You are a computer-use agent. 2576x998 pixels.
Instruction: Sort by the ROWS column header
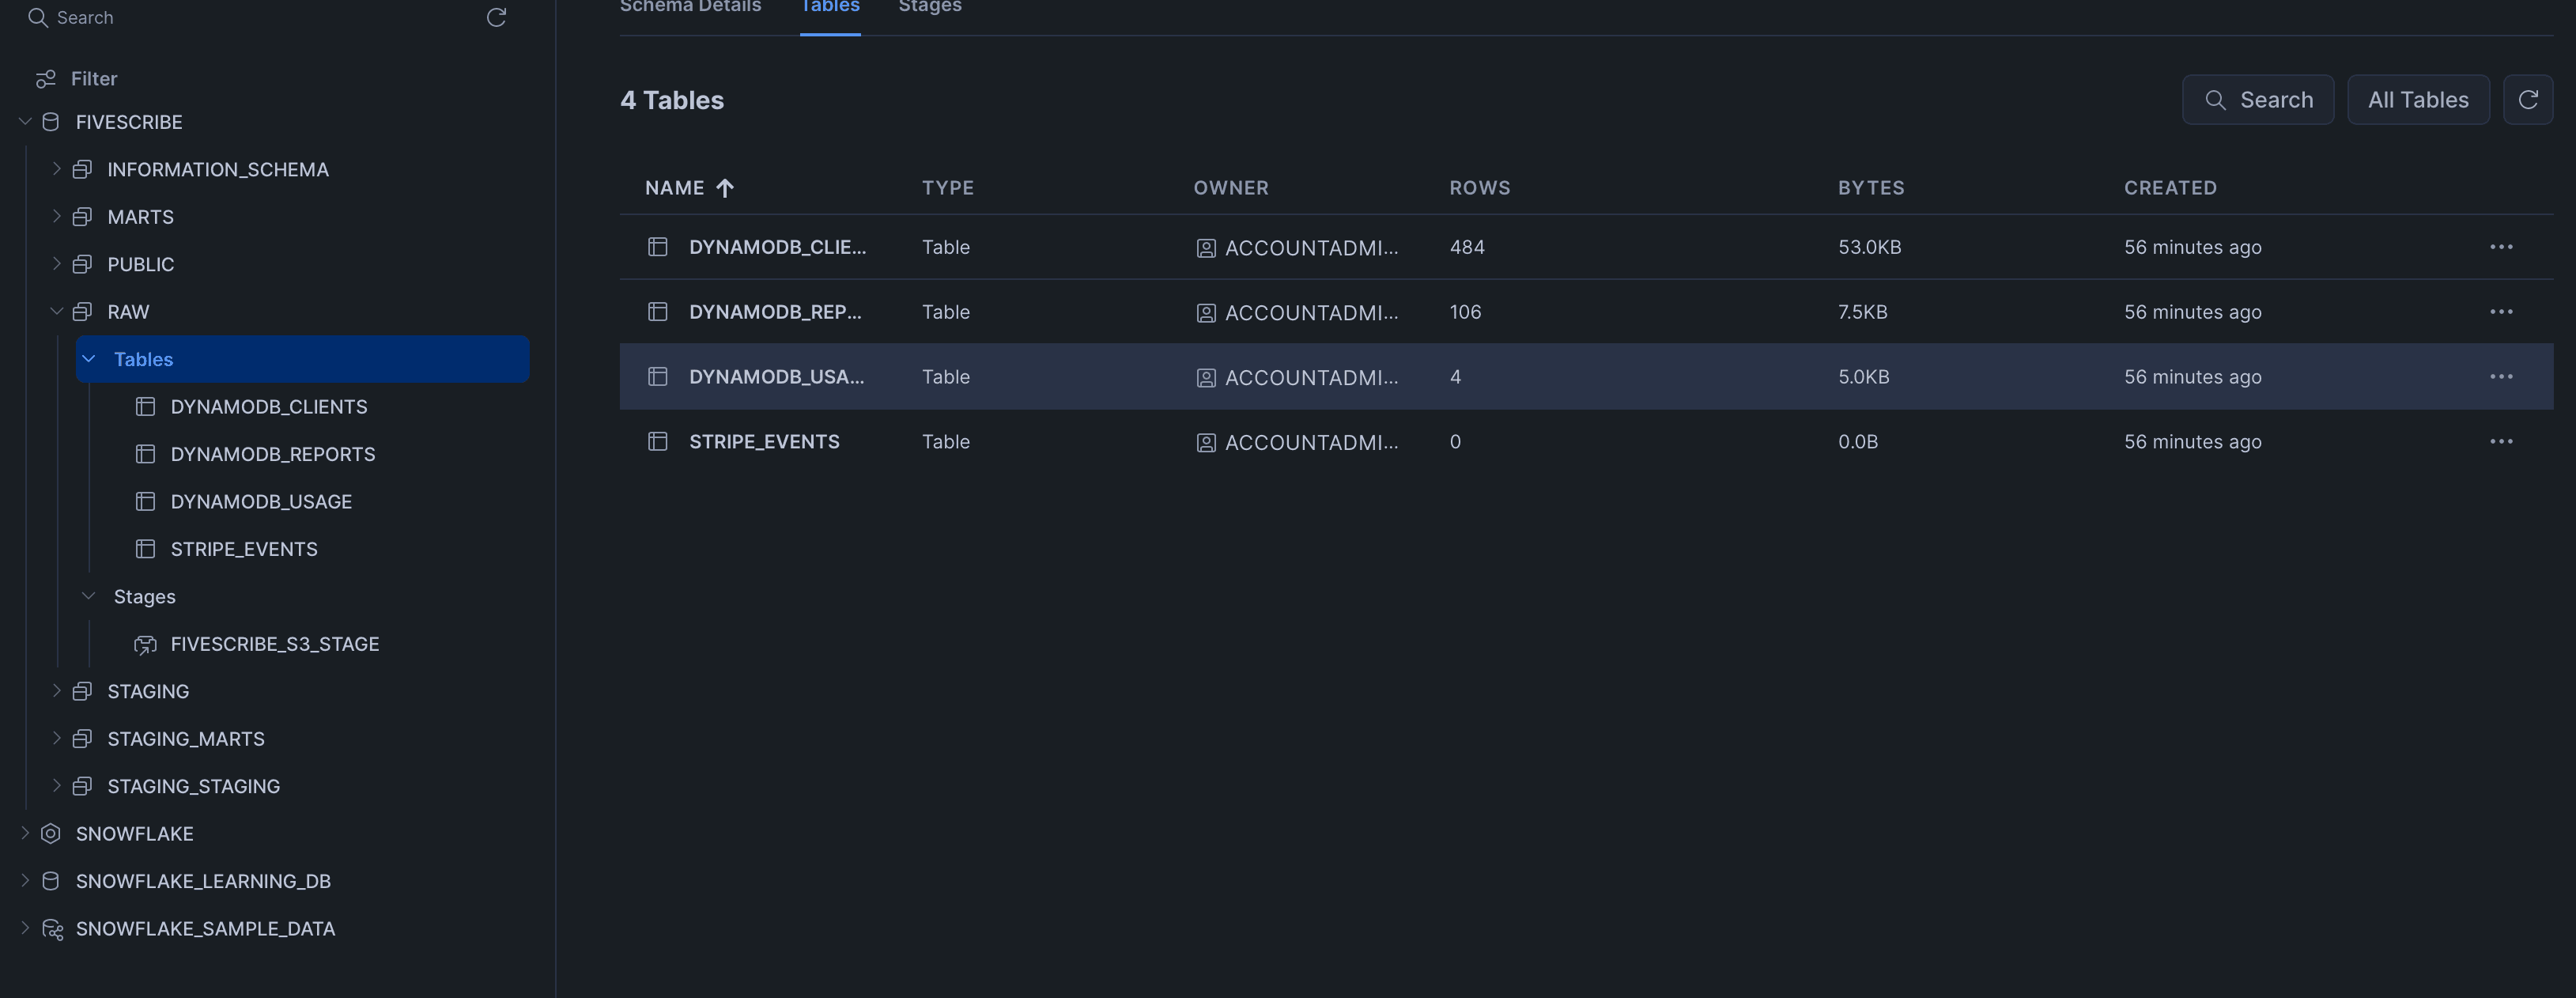[x=1479, y=188]
